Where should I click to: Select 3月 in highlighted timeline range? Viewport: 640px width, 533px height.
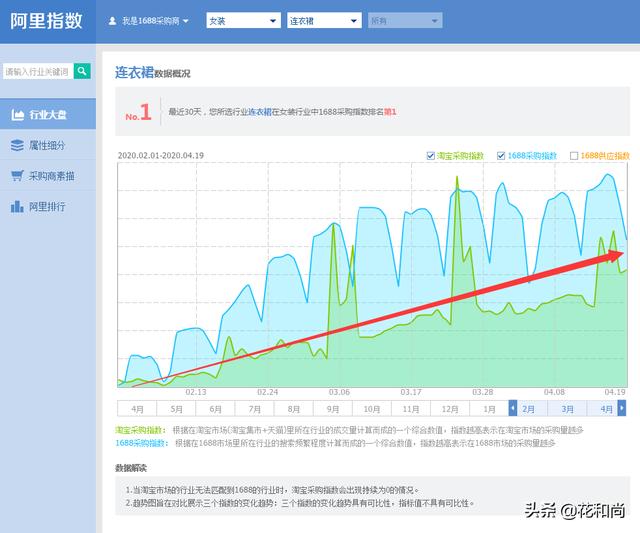point(567,409)
